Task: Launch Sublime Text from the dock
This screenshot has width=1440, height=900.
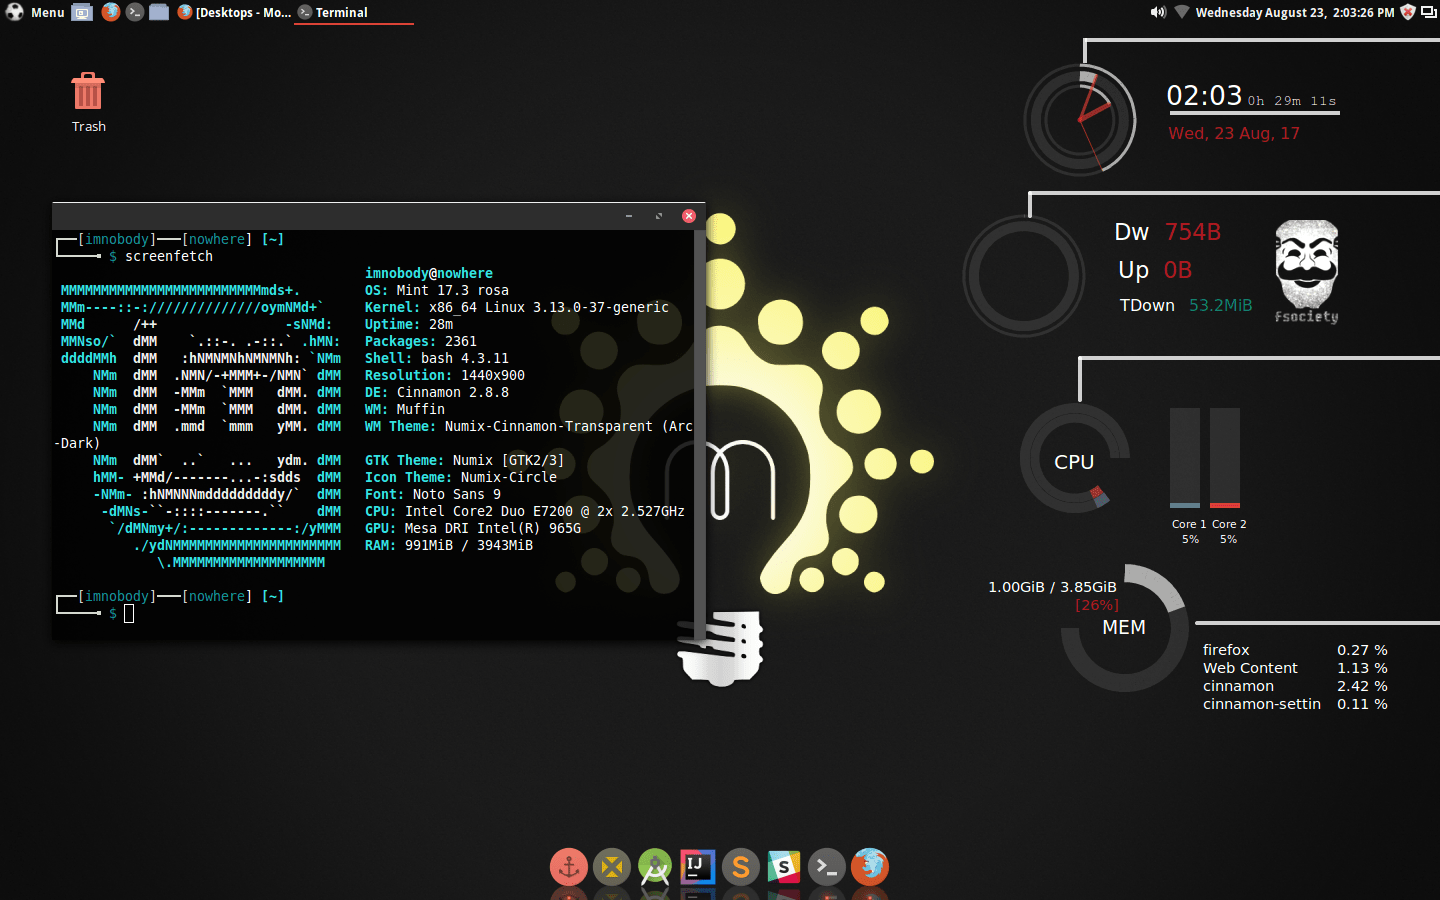Action: coord(741,867)
